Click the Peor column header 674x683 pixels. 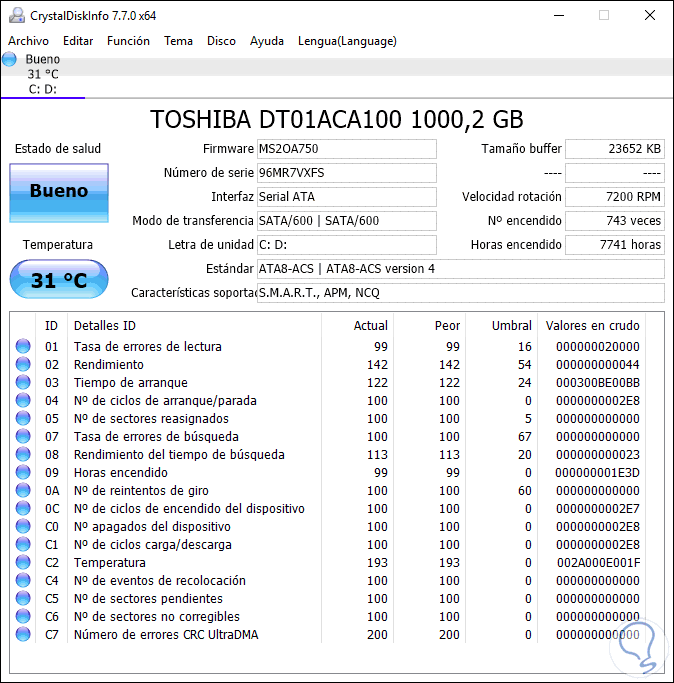point(430,325)
